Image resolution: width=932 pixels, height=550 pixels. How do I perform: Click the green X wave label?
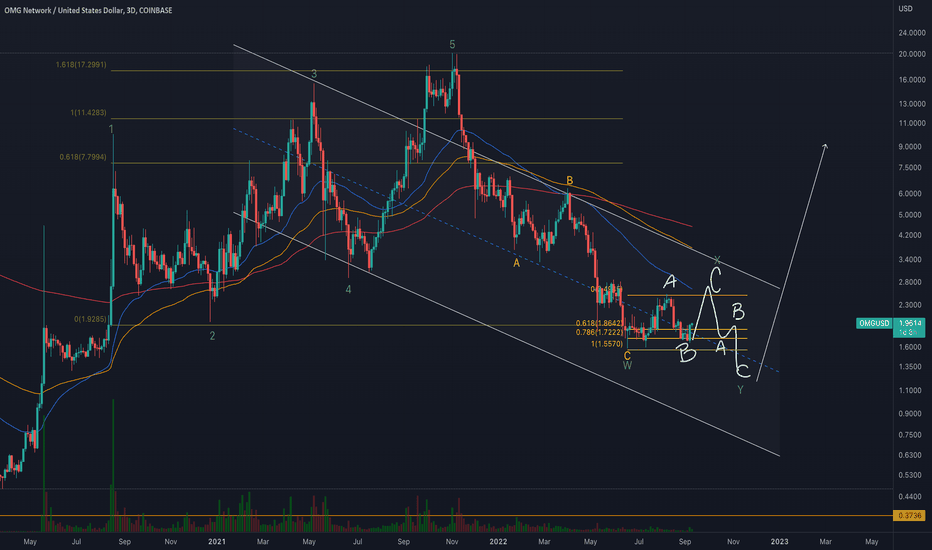[717, 260]
